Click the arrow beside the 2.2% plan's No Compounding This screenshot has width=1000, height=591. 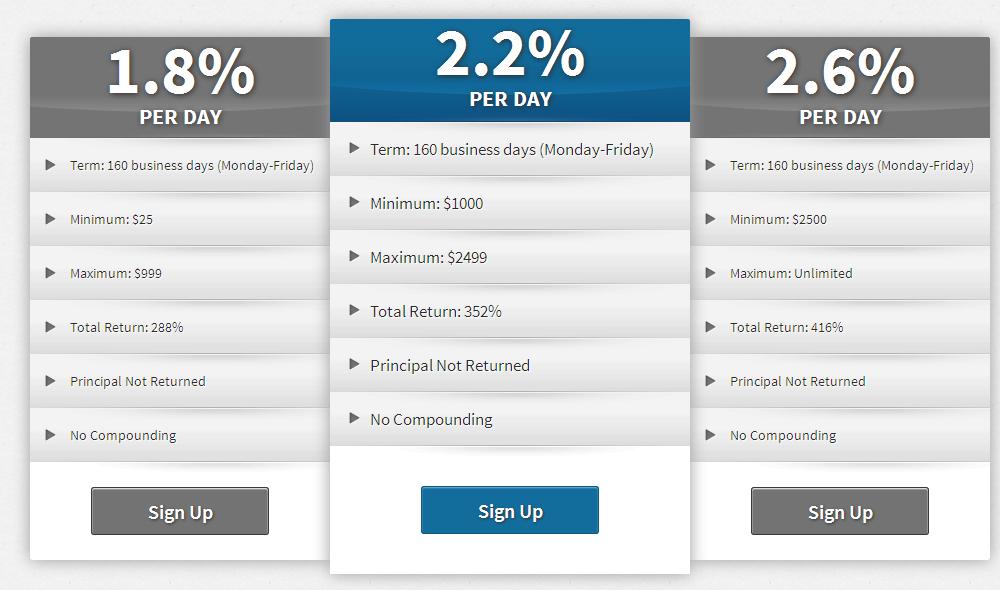pos(354,418)
